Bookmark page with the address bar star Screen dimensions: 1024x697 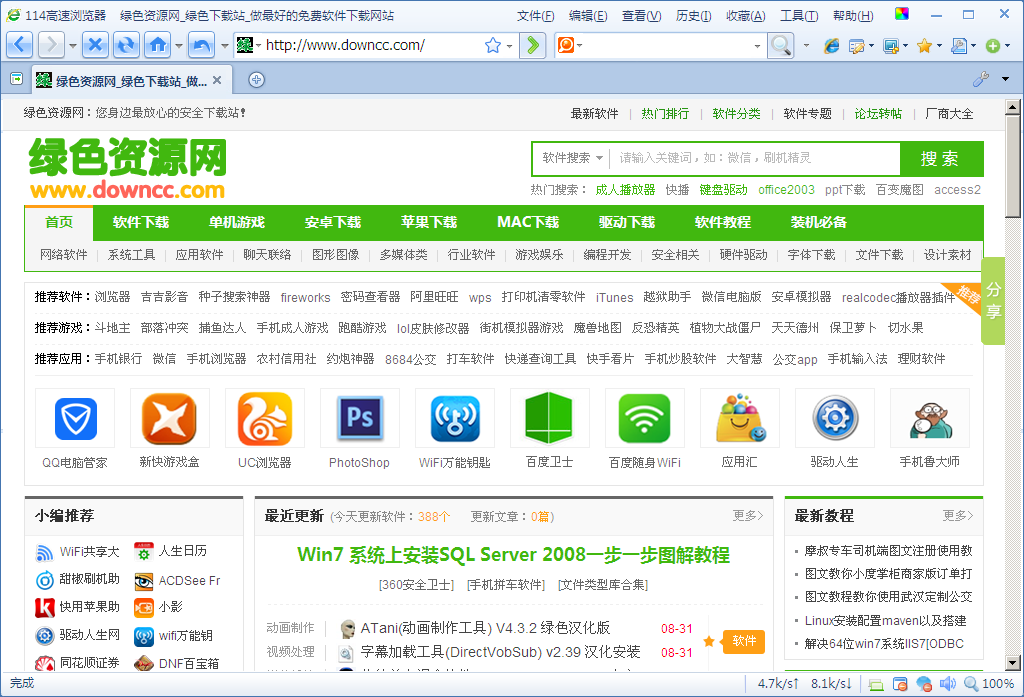[492, 45]
